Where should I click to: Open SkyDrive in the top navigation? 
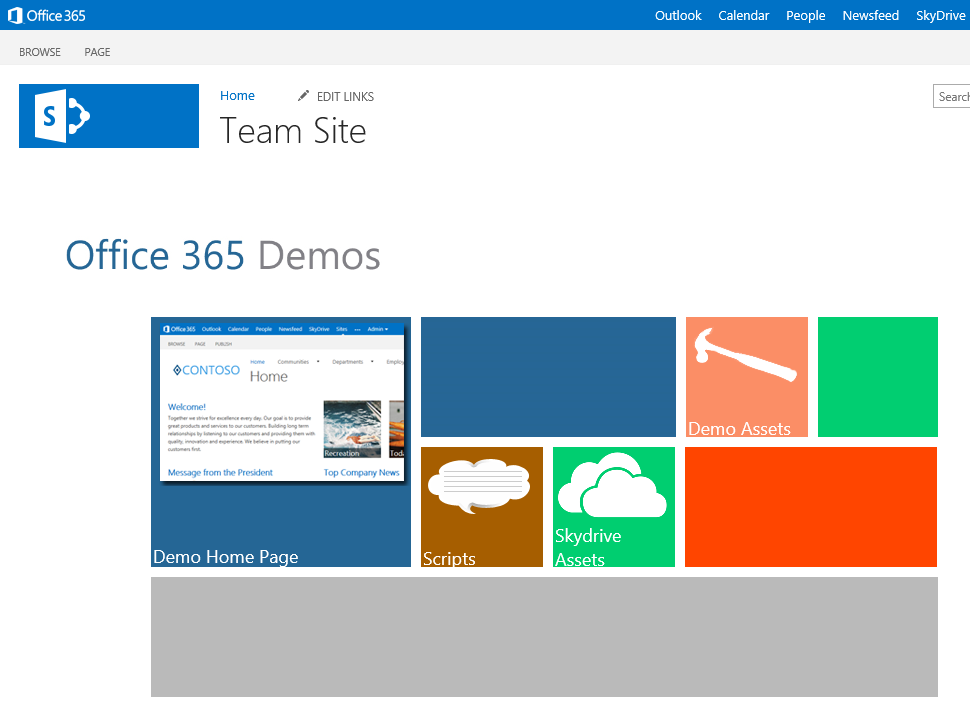coord(940,15)
